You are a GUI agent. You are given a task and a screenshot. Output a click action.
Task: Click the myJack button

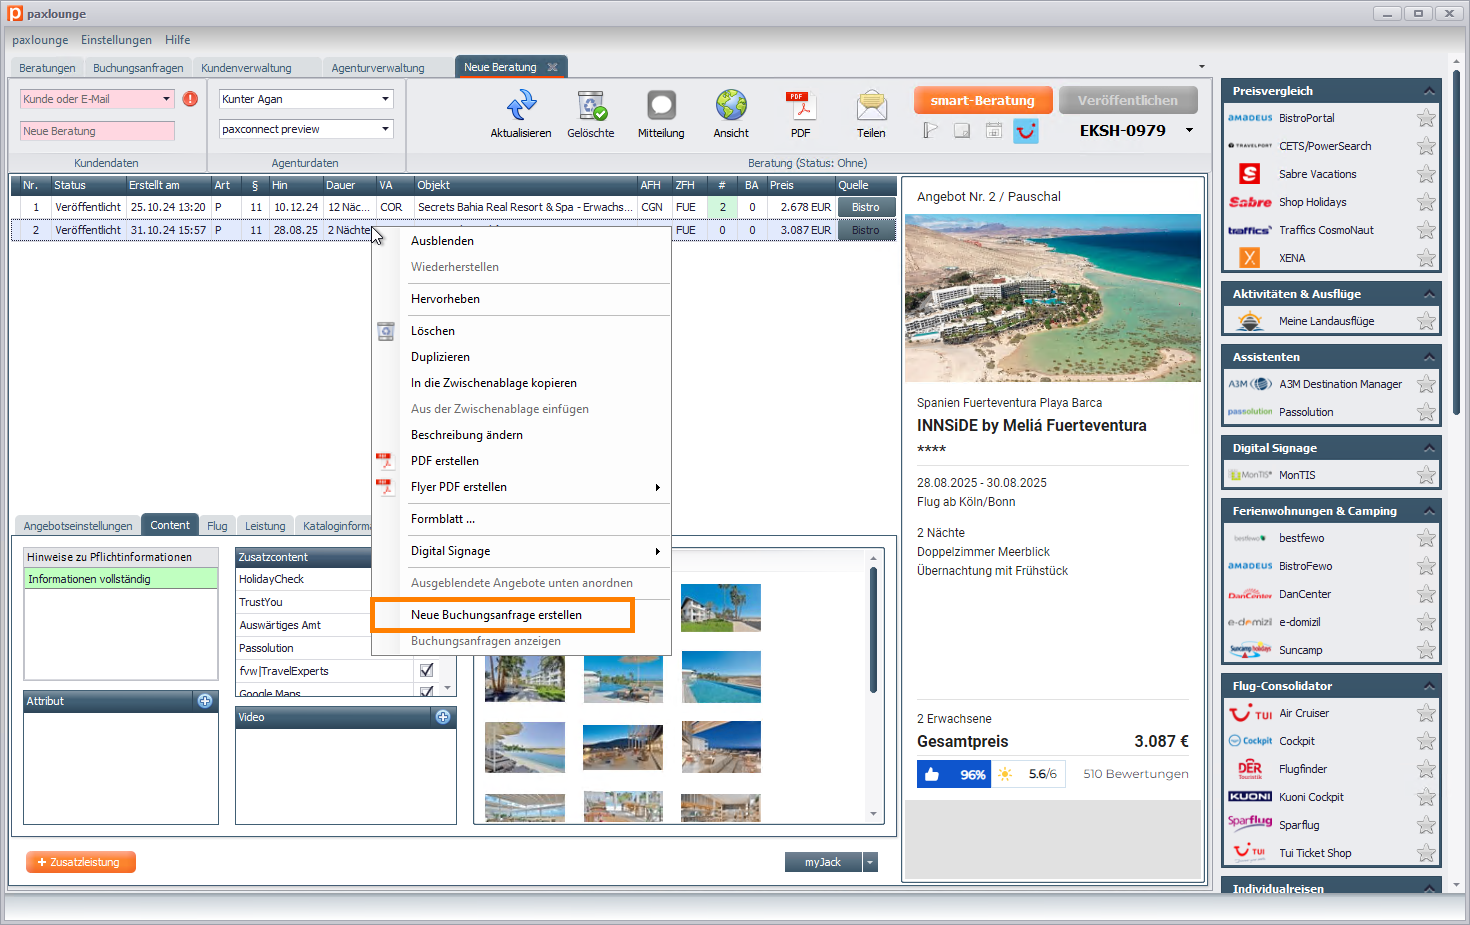coord(823,862)
